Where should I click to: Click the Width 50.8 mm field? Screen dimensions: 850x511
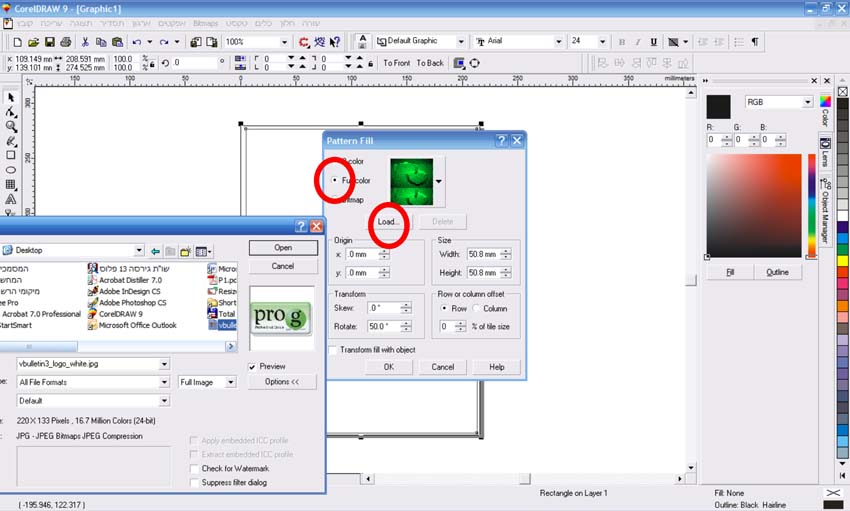[483, 254]
